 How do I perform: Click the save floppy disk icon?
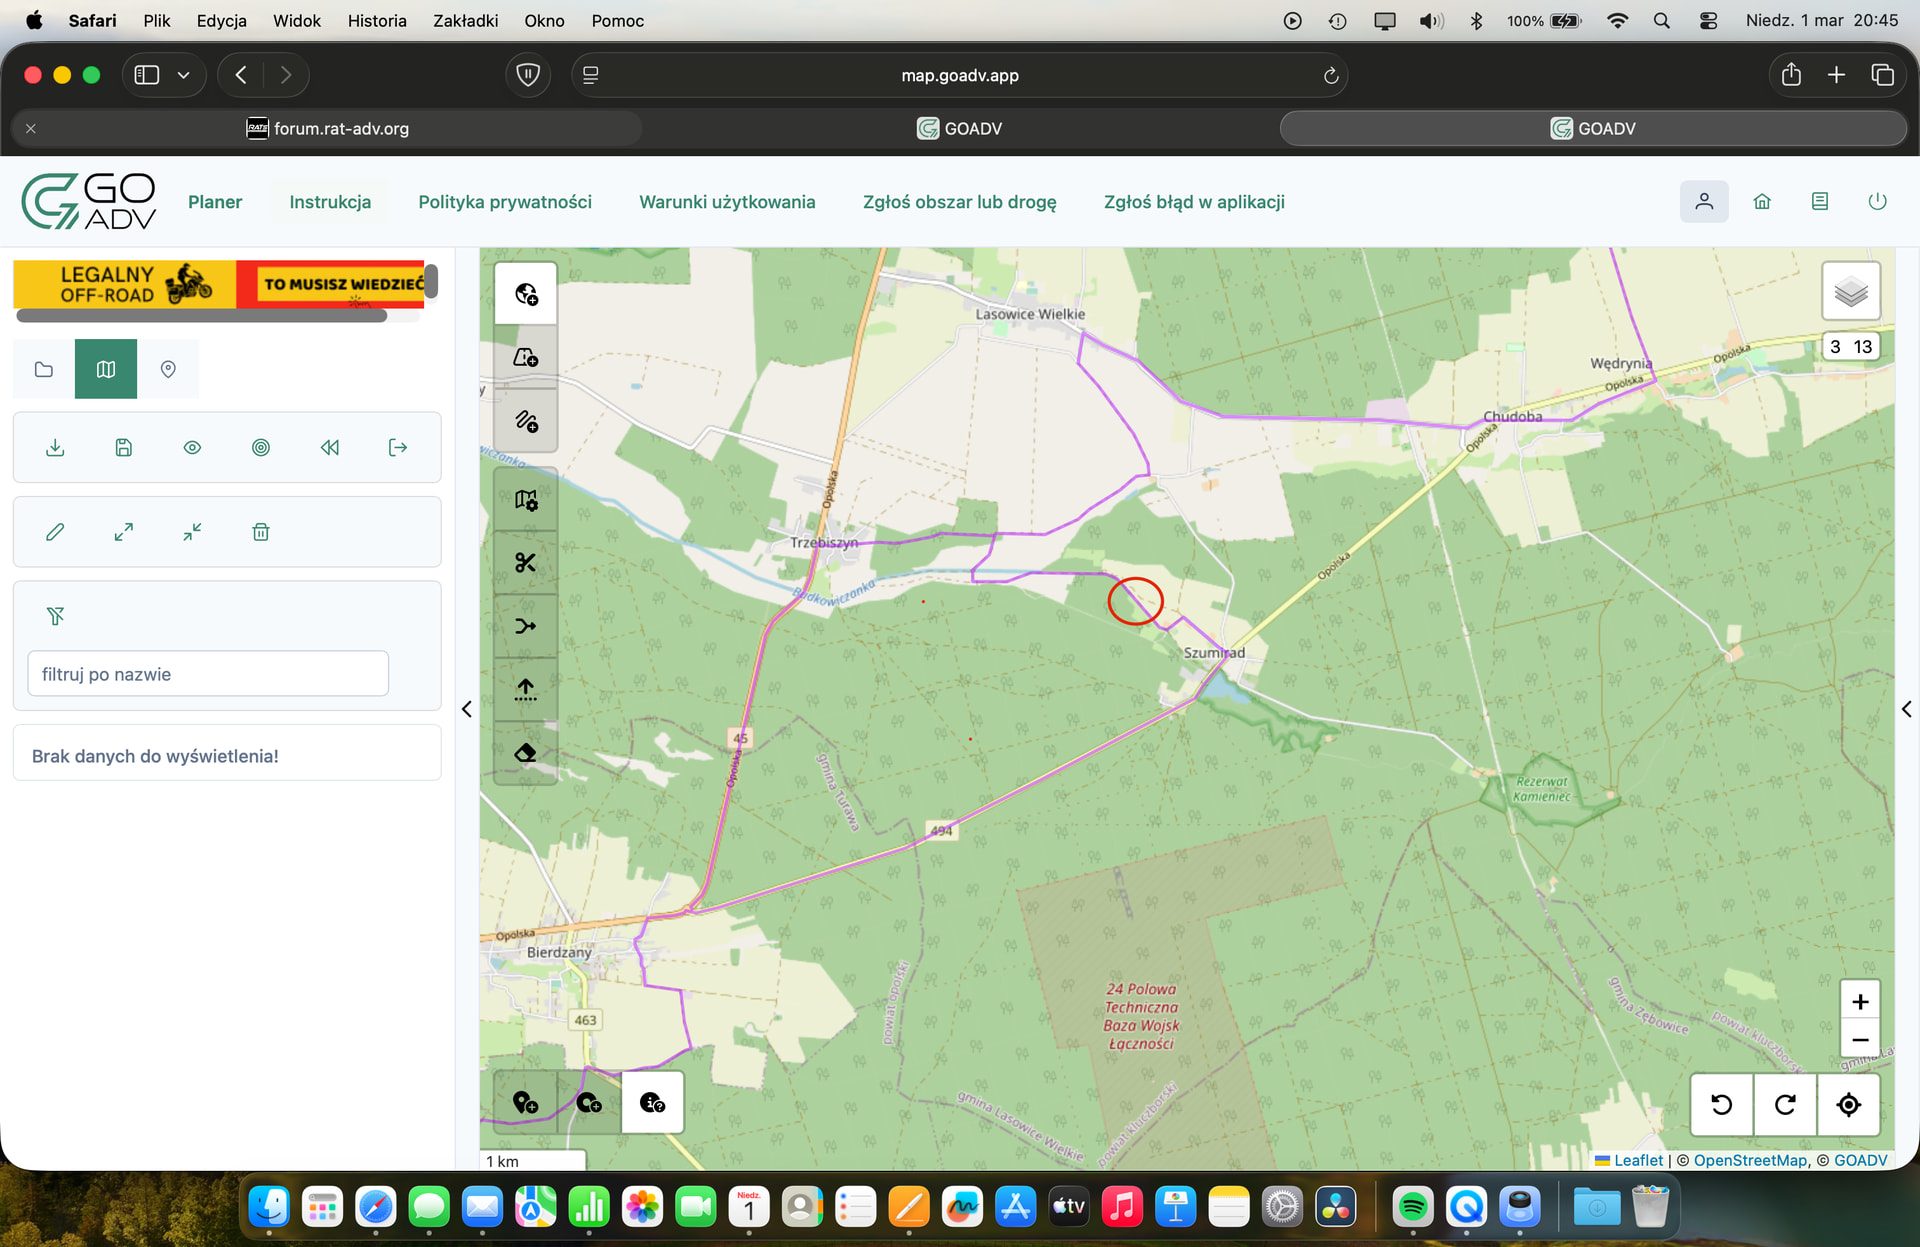(x=124, y=447)
